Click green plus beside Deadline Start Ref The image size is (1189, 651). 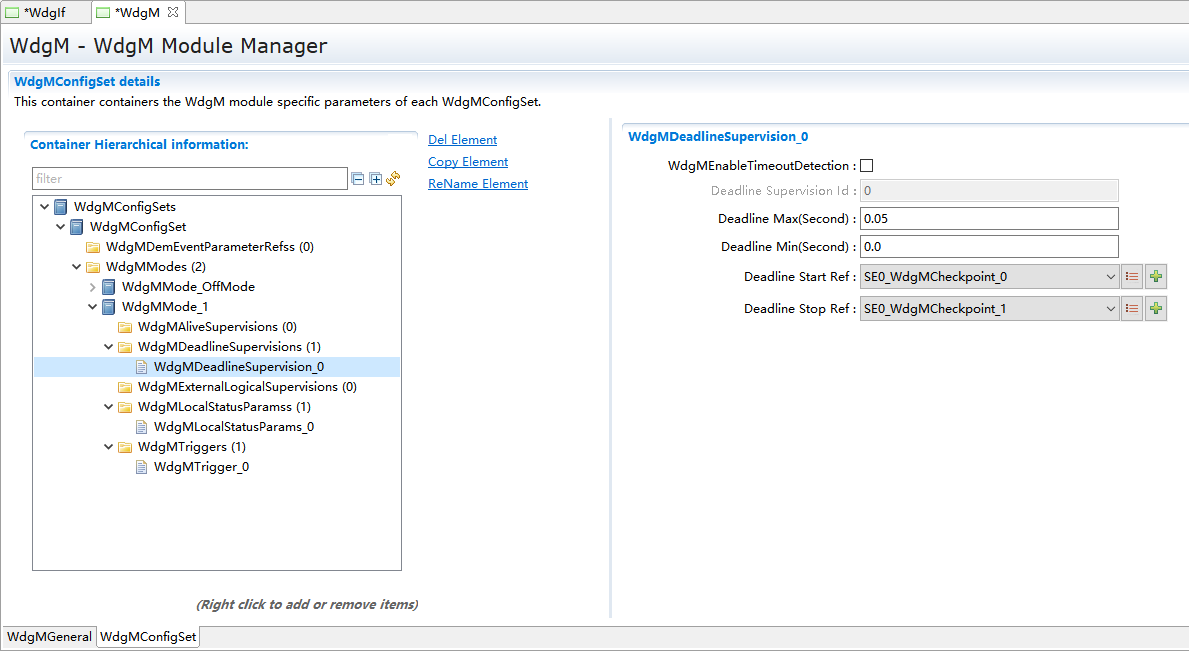(x=1156, y=277)
